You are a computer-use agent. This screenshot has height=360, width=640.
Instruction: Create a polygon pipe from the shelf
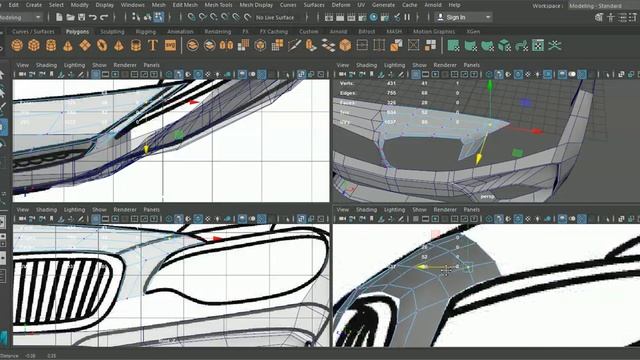click(136, 45)
